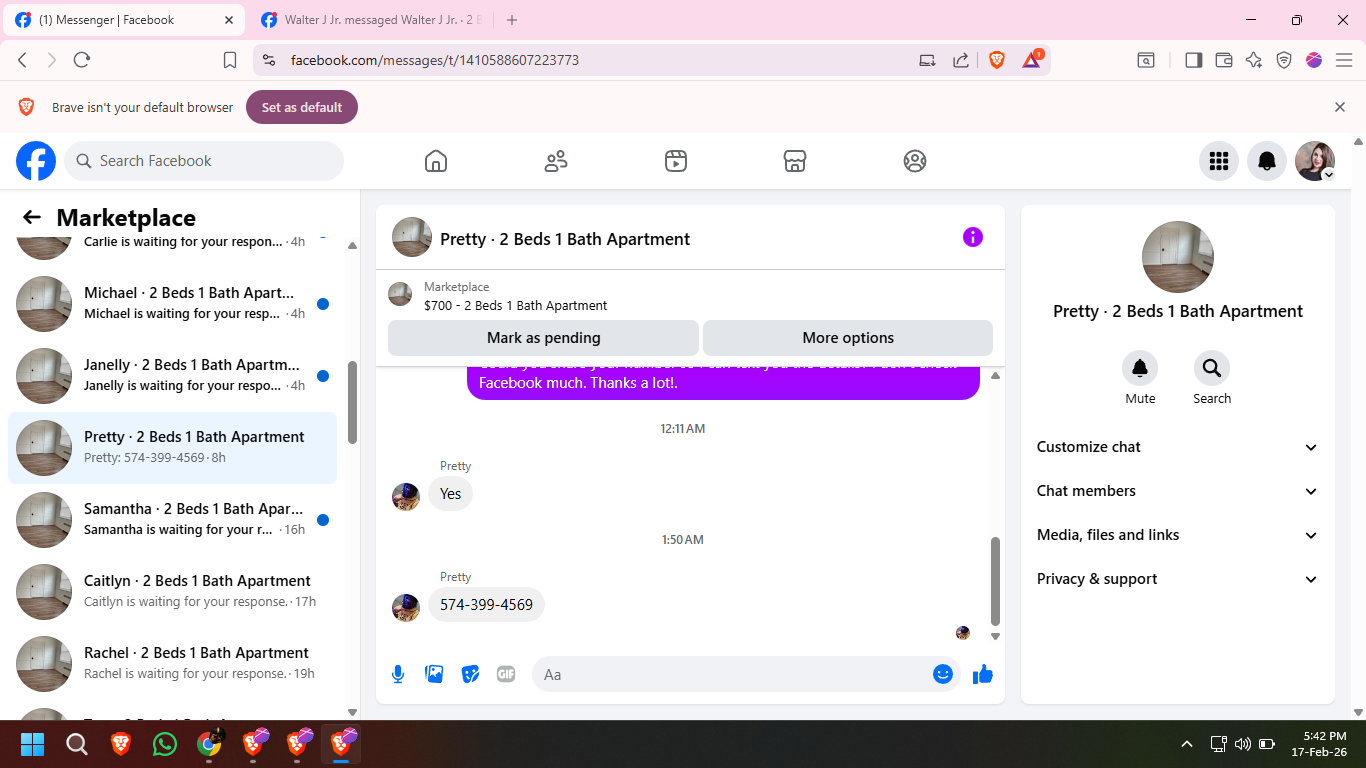Open the apartment thumbnail in right panel

[1178, 257]
